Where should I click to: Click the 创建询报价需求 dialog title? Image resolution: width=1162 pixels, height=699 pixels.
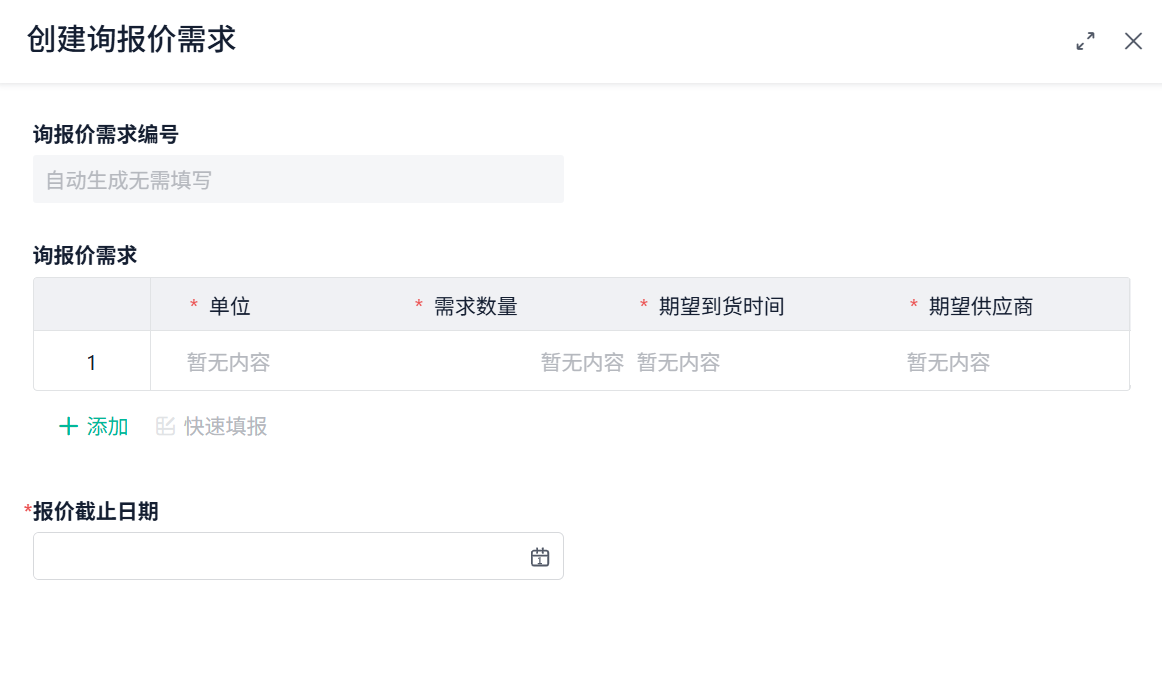pos(132,40)
